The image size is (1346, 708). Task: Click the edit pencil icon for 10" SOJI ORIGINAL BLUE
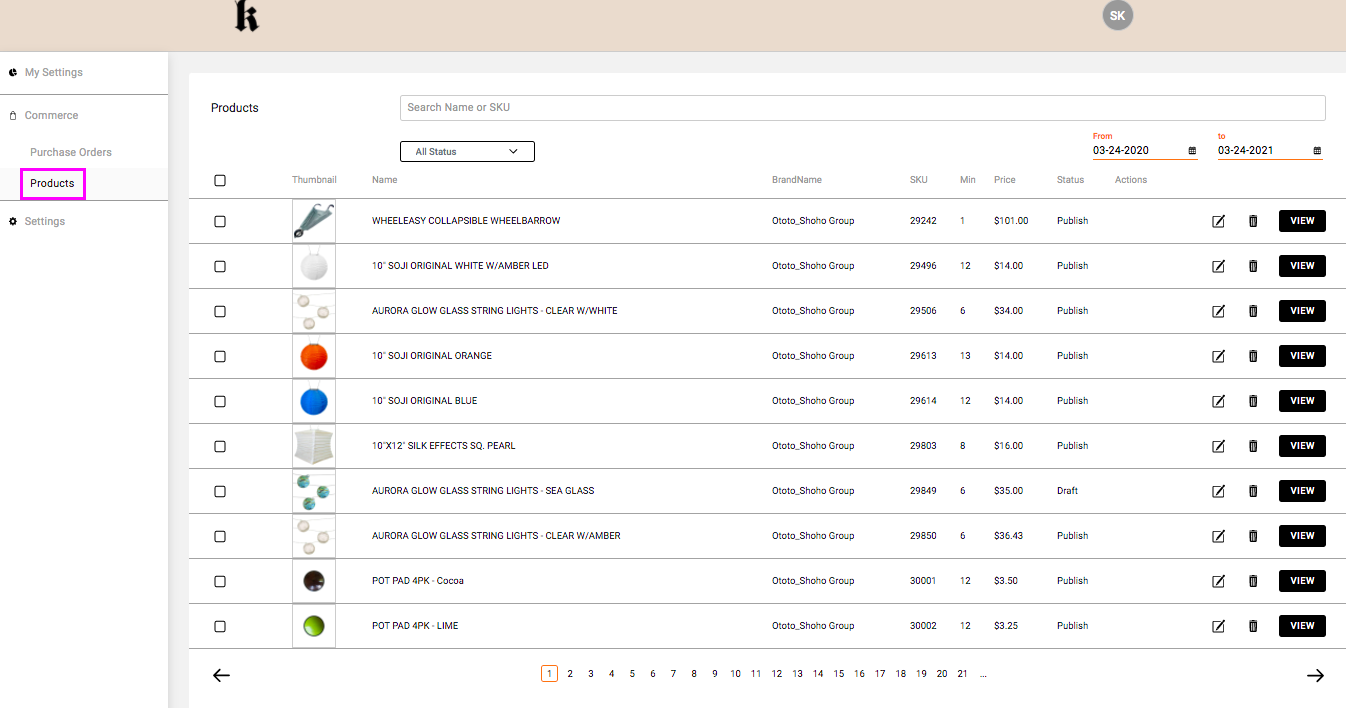(x=1218, y=401)
